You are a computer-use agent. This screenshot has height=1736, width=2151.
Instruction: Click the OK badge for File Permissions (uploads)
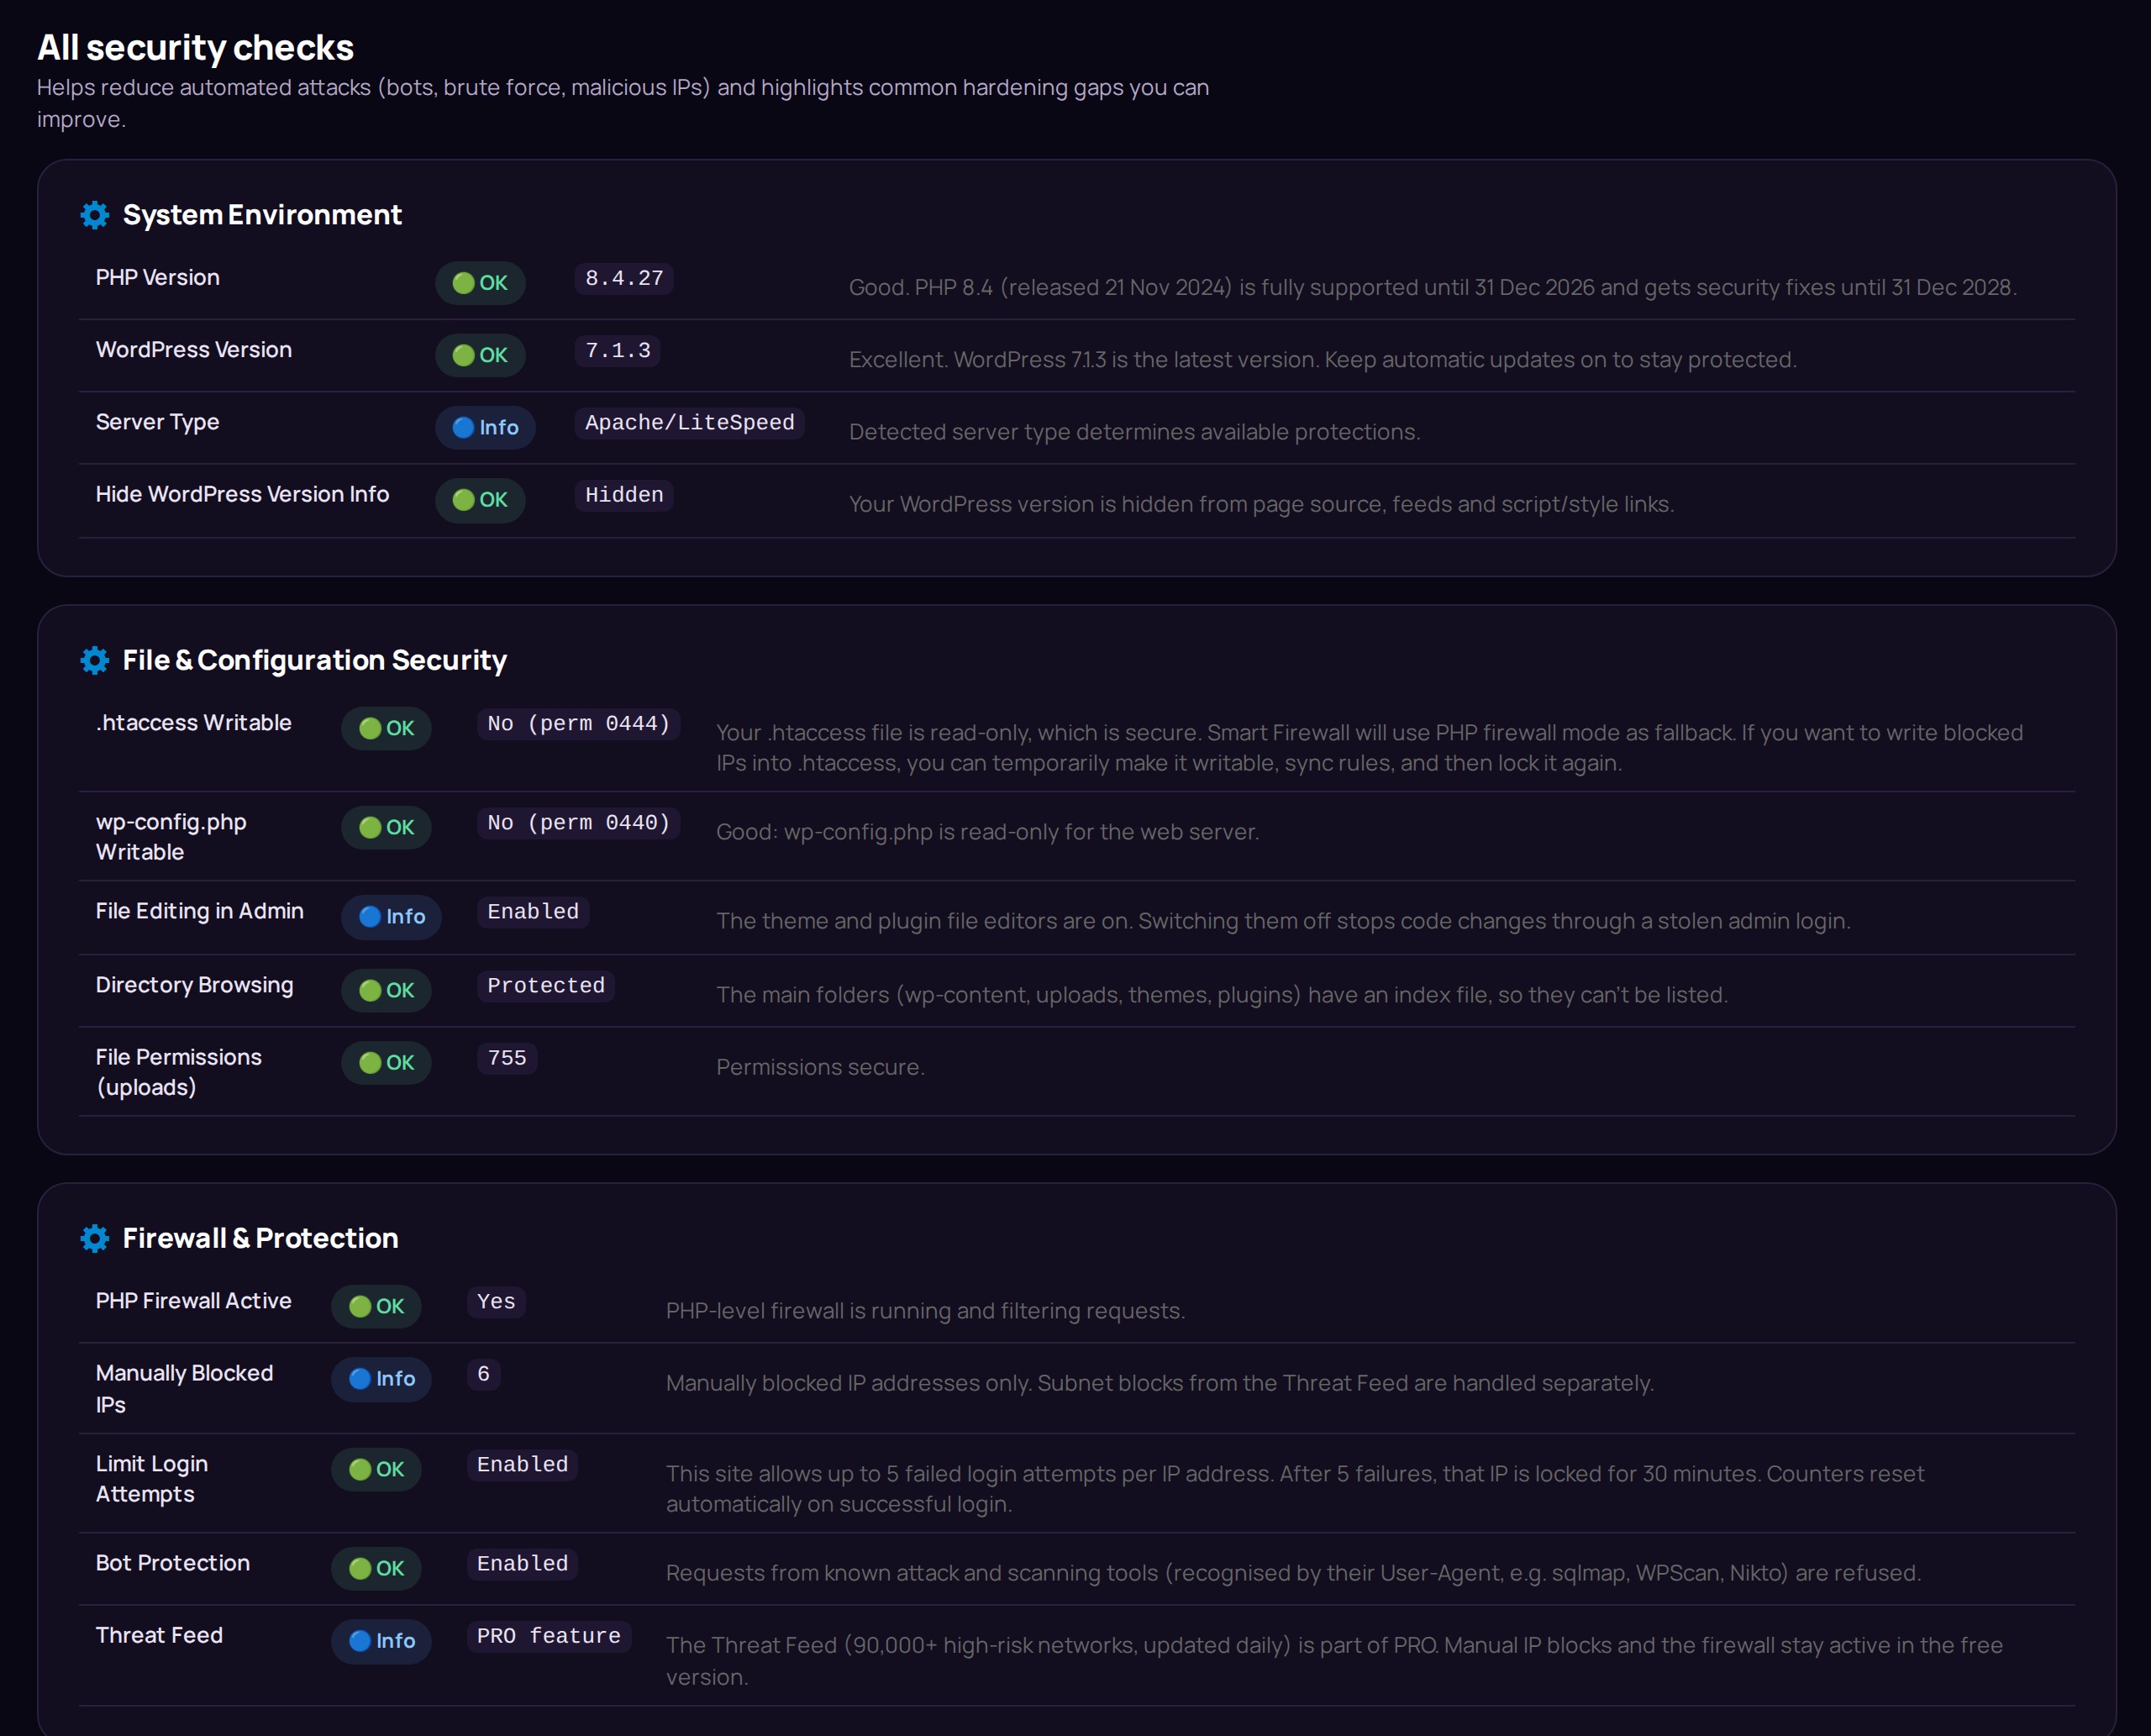tap(387, 1063)
